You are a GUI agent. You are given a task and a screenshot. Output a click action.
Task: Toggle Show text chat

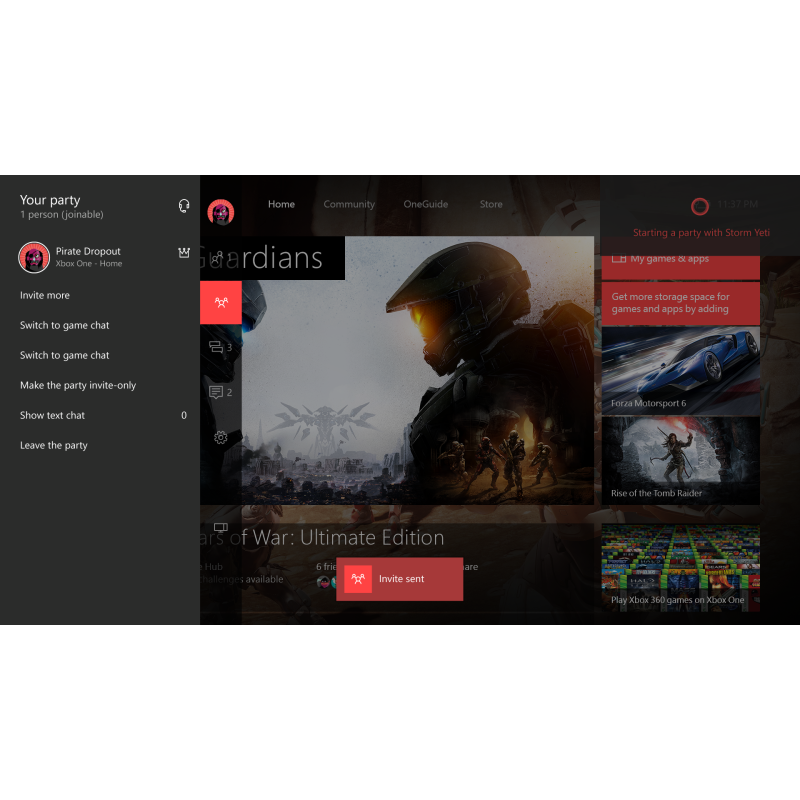coord(53,415)
